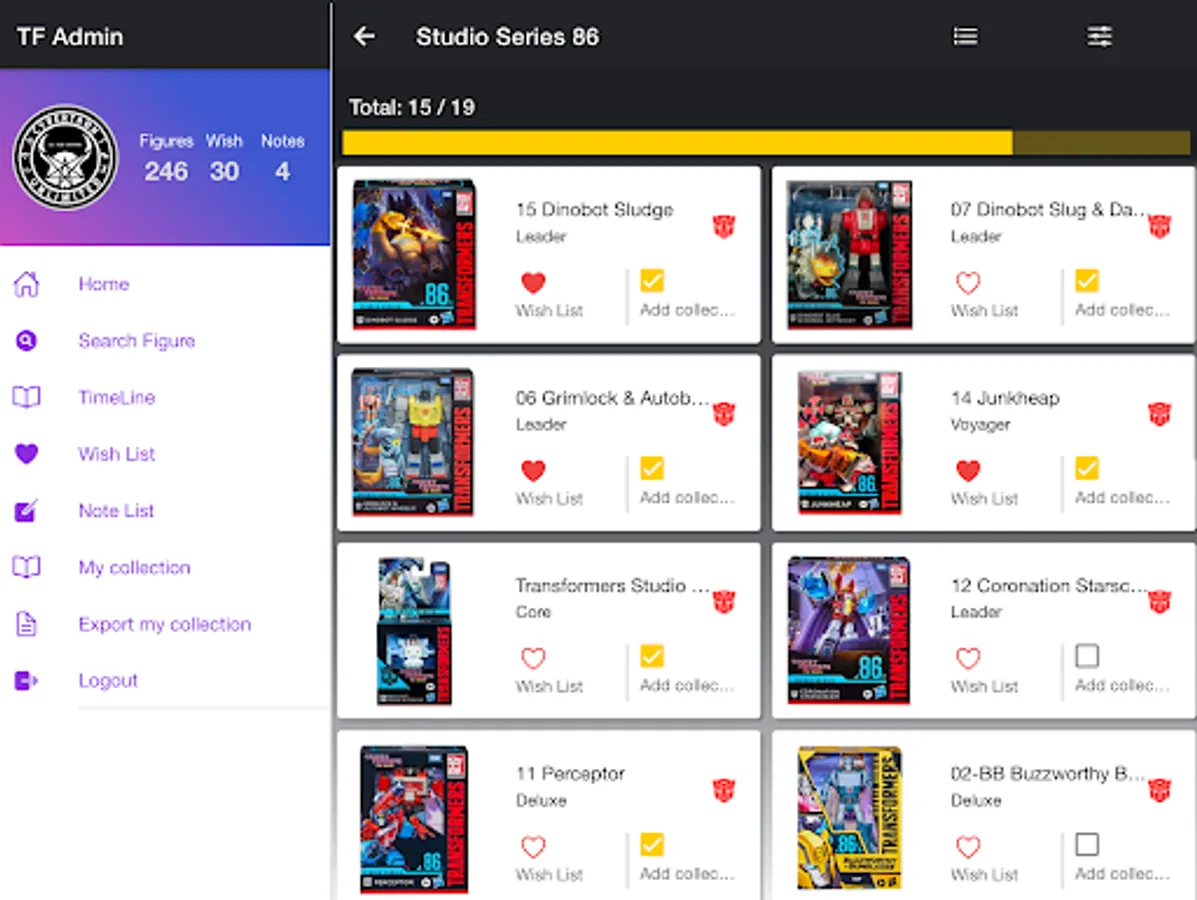Image resolution: width=1197 pixels, height=900 pixels.
Task: Click the Home house icon in sidebar
Action: click(26, 284)
